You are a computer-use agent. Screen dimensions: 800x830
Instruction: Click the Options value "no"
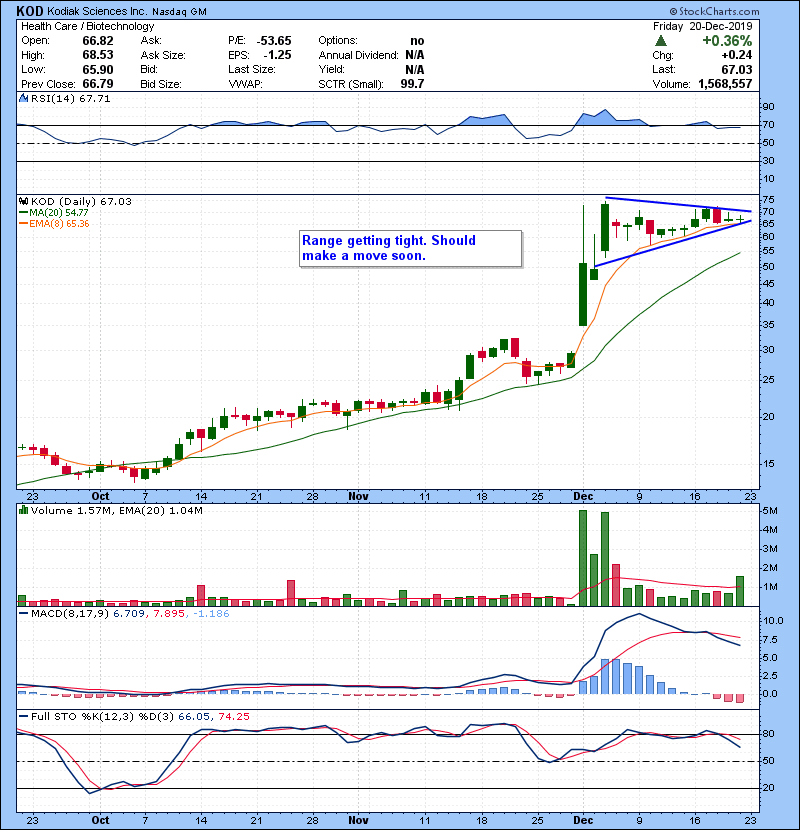click(417, 41)
